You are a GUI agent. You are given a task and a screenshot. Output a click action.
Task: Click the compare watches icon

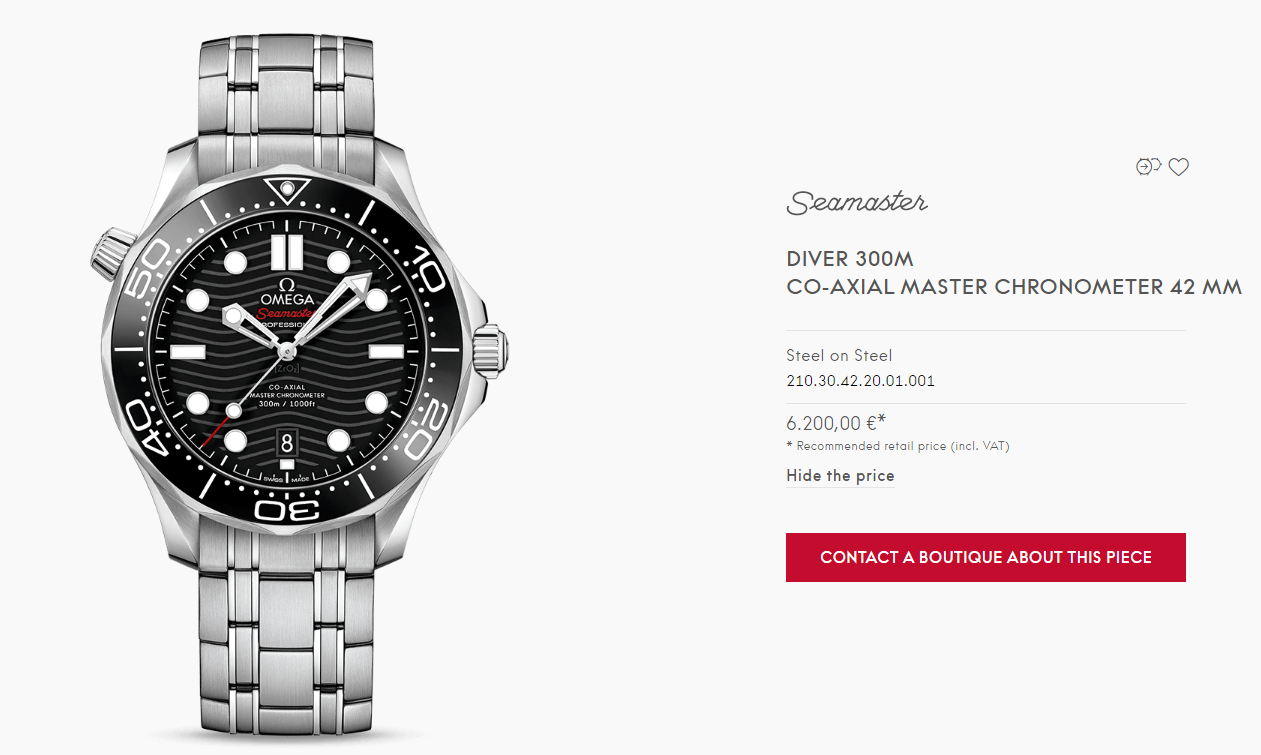[x=1147, y=167]
